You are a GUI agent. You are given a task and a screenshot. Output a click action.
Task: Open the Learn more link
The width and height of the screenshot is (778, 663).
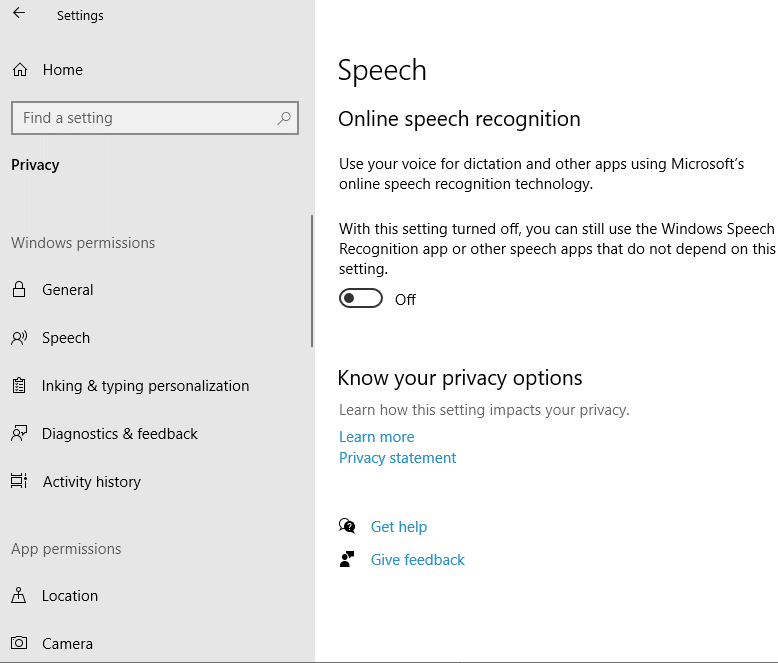pyautogui.click(x=376, y=437)
